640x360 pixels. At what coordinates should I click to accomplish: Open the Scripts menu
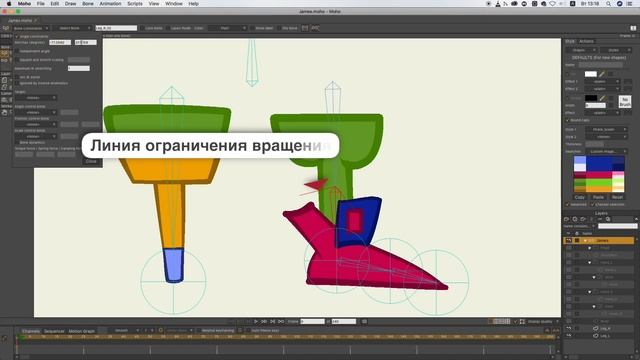click(x=135, y=4)
